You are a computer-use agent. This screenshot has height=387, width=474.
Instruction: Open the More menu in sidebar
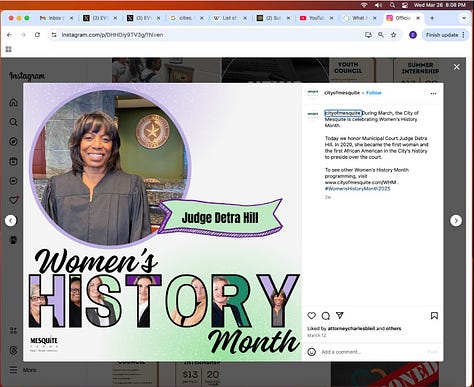click(x=23, y=370)
